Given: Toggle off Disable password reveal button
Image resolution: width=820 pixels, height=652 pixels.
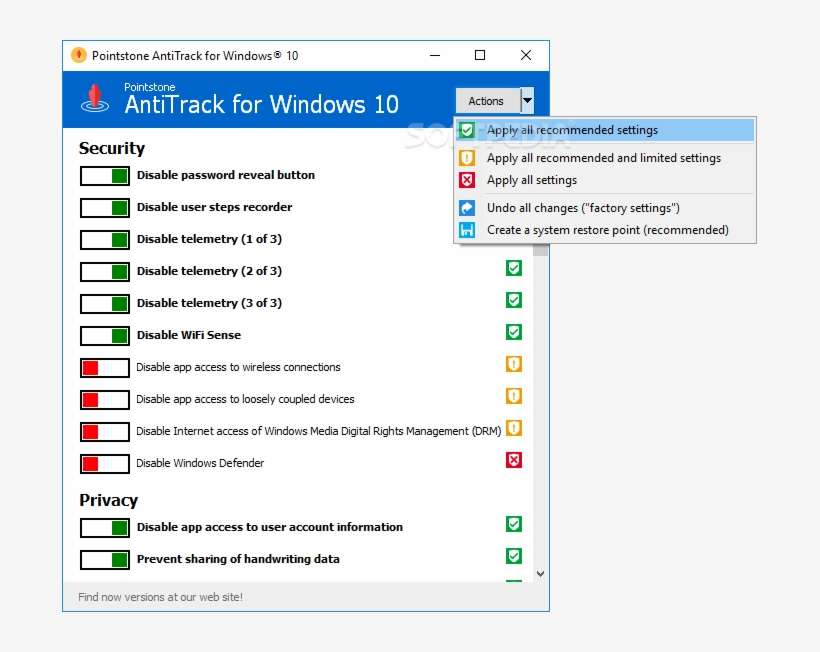Looking at the screenshot, I should (x=104, y=175).
